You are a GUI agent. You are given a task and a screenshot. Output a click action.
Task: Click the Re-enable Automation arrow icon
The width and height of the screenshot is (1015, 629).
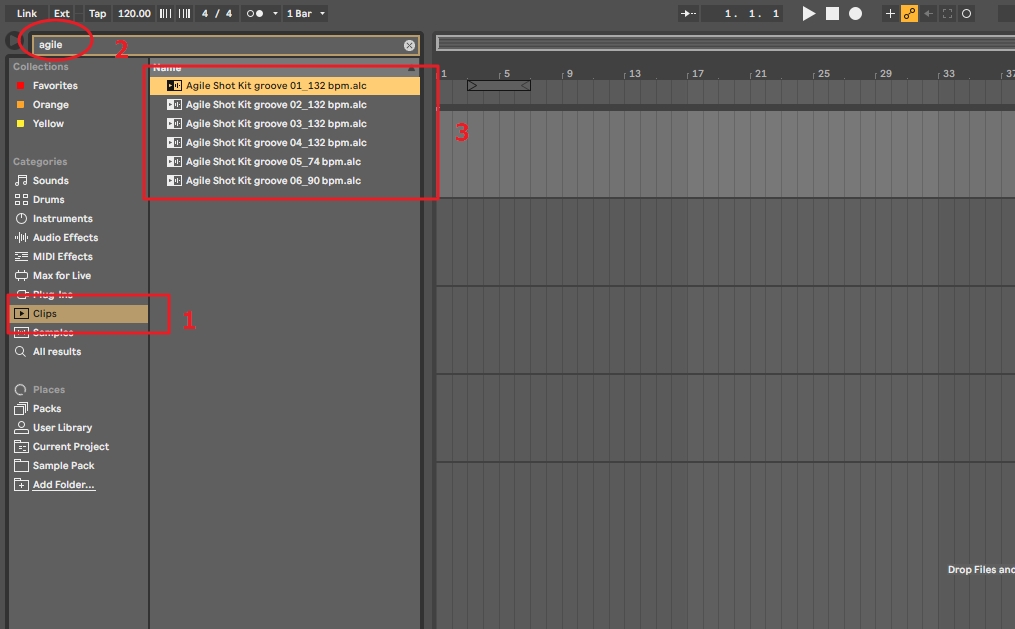(929, 13)
